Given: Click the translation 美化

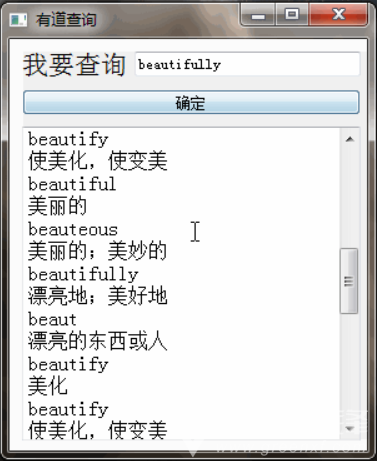Looking at the screenshot, I should tap(48, 386).
